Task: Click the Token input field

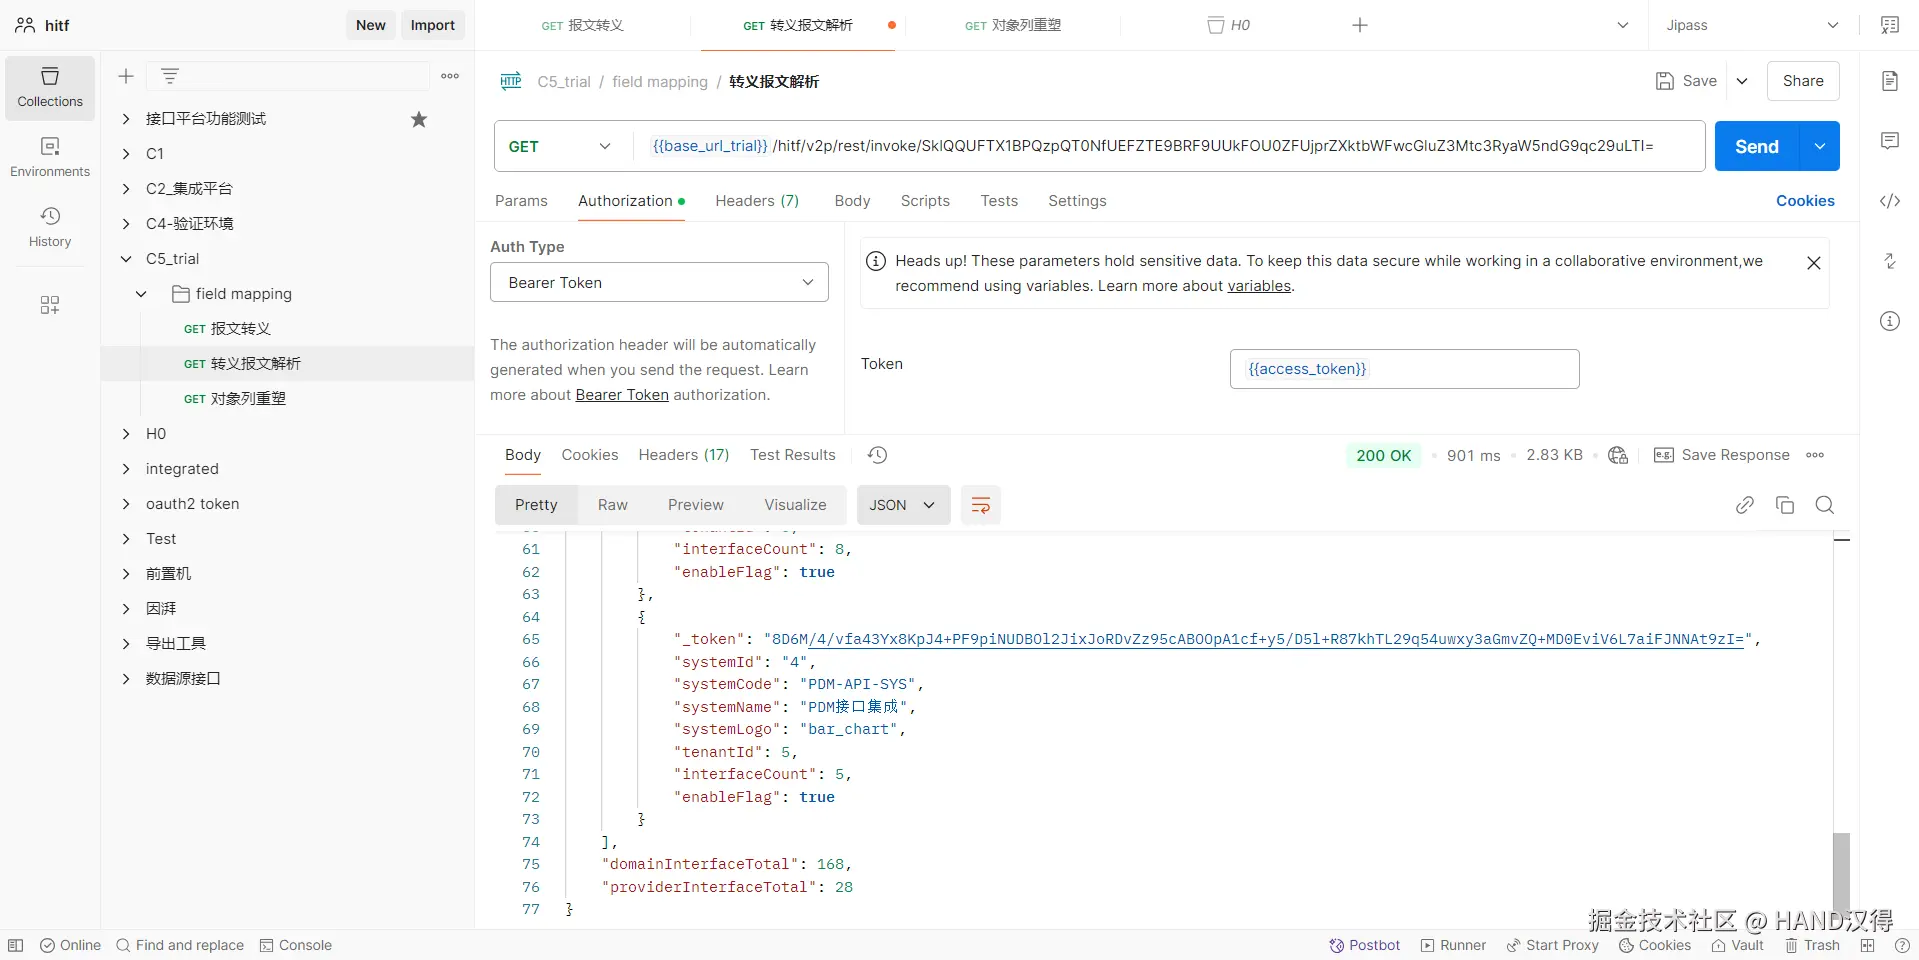Action: [x=1404, y=369]
